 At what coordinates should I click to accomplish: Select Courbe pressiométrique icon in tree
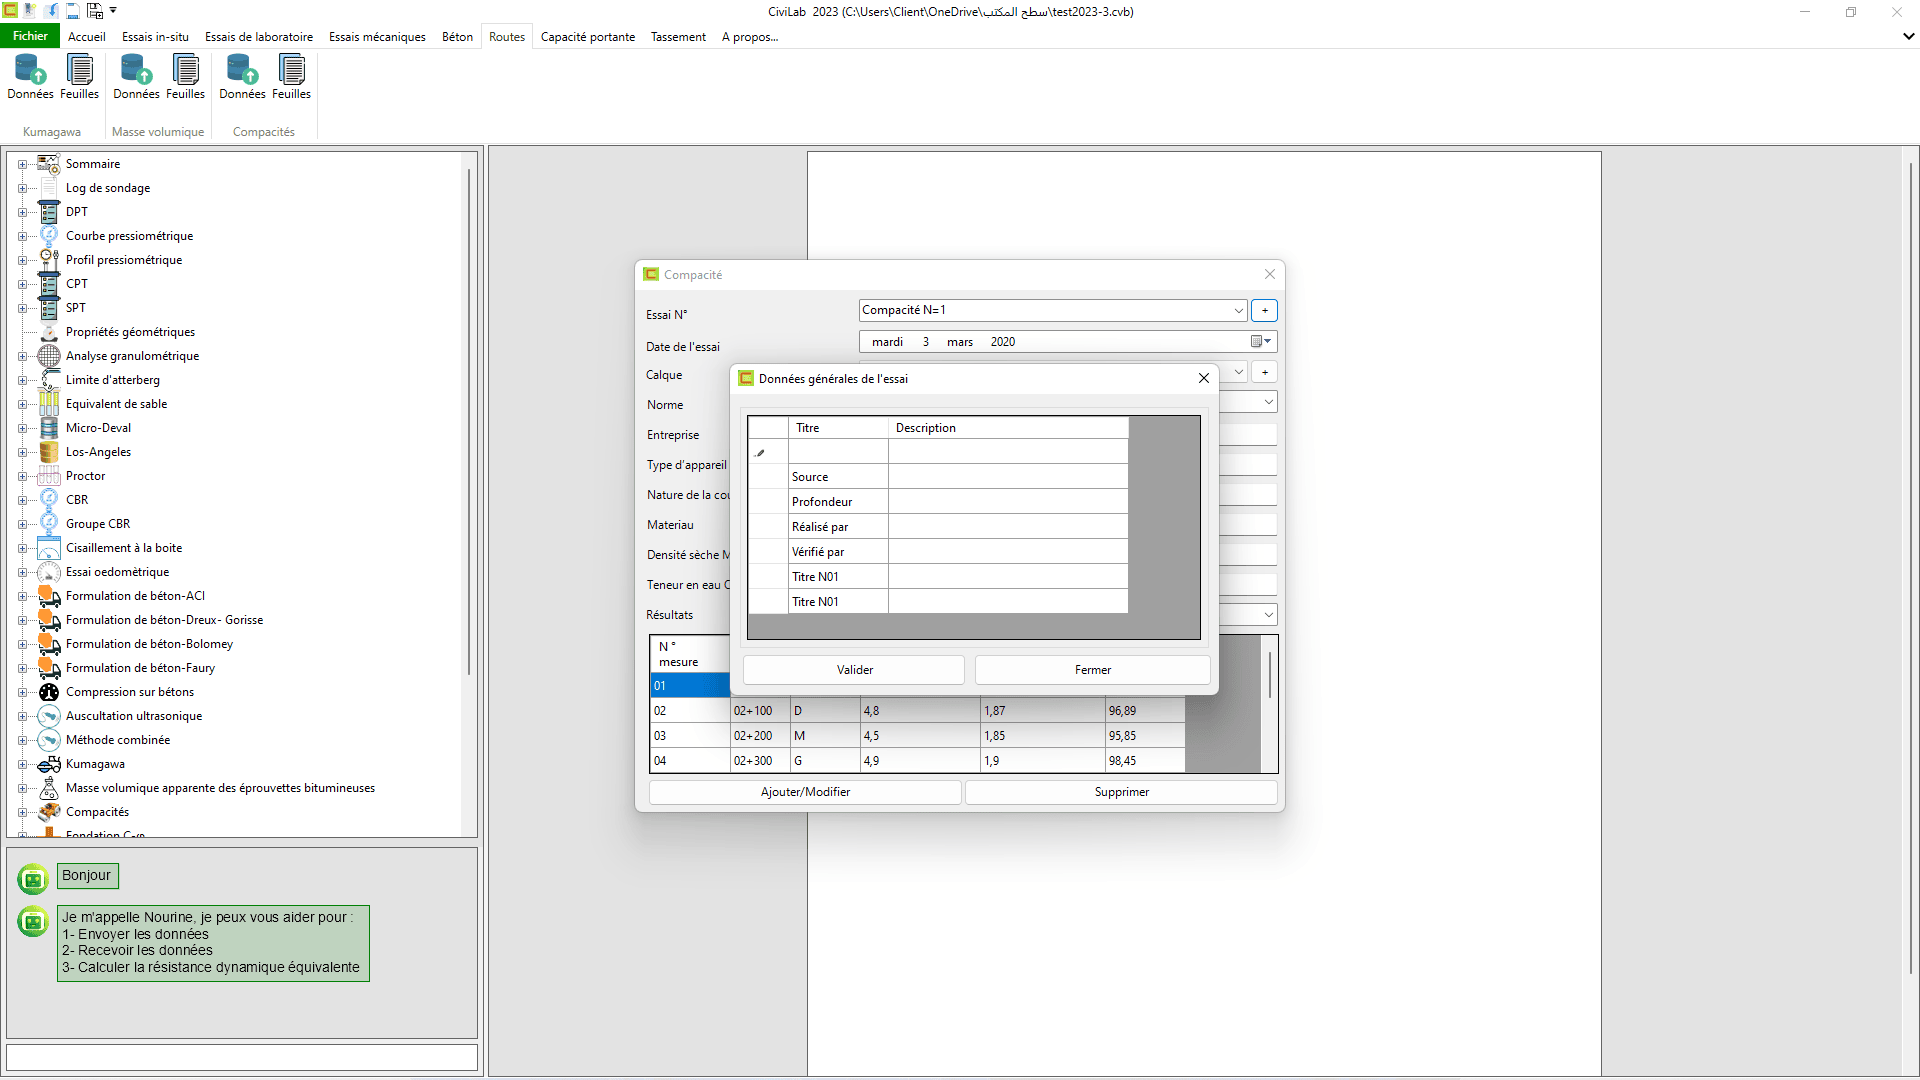pos(49,236)
